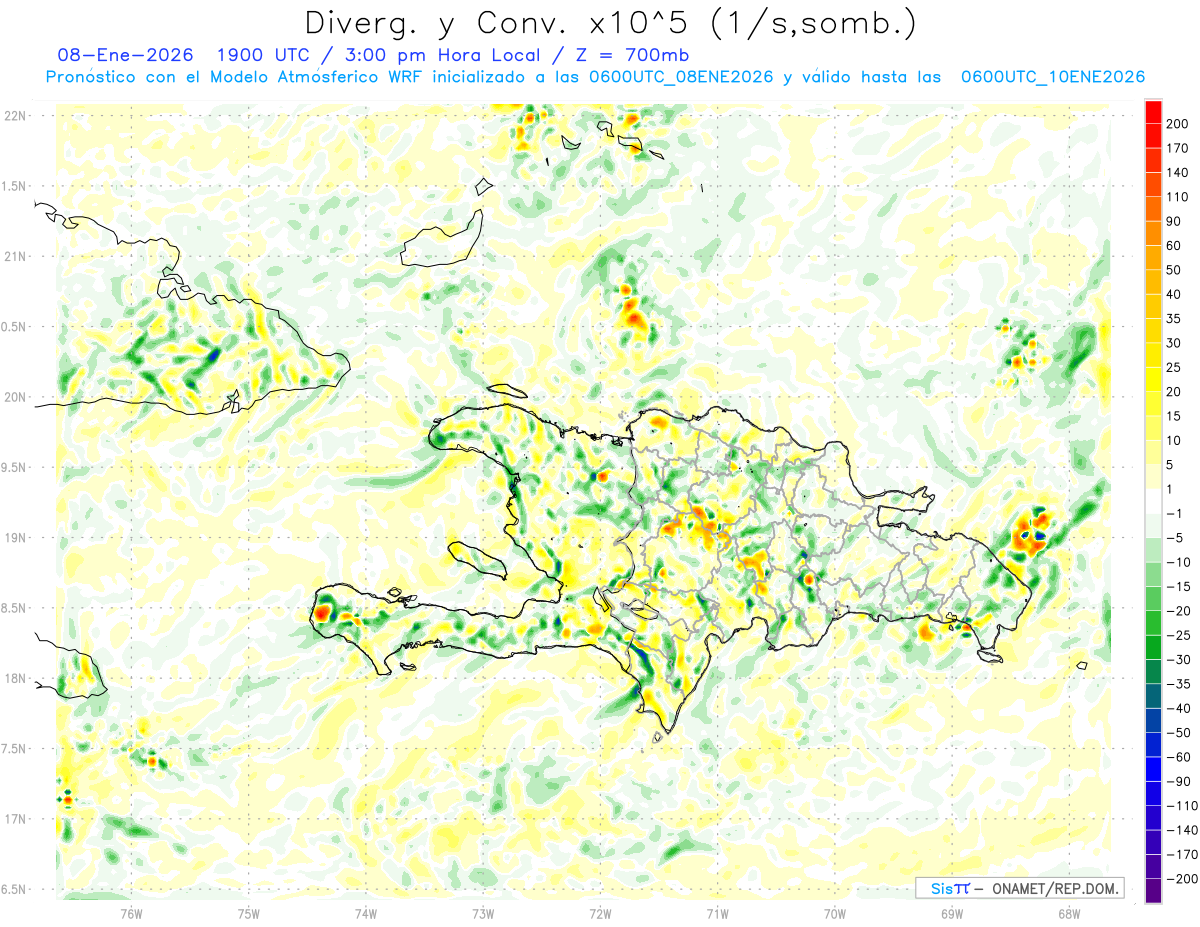Pick the purple swatch below the -200 label
1200x927 pixels.
pos(1153,891)
